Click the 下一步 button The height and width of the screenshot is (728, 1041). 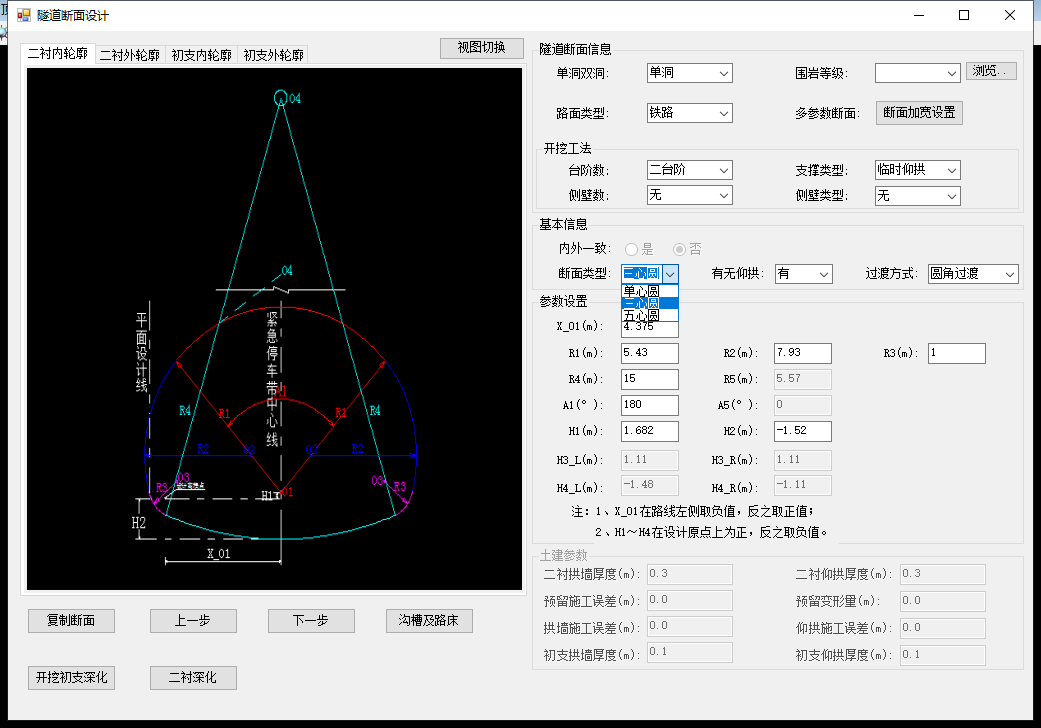point(311,620)
